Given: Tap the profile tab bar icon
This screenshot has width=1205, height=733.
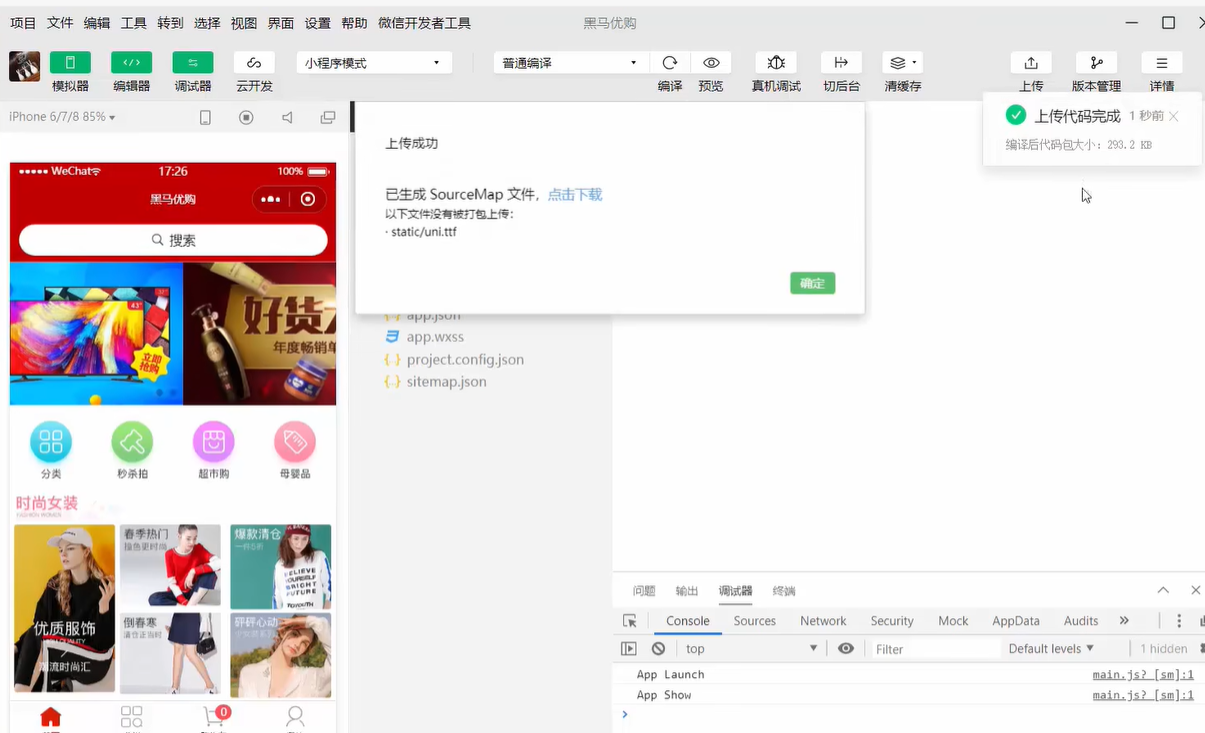Looking at the screenshot, I should pos(295,718).
